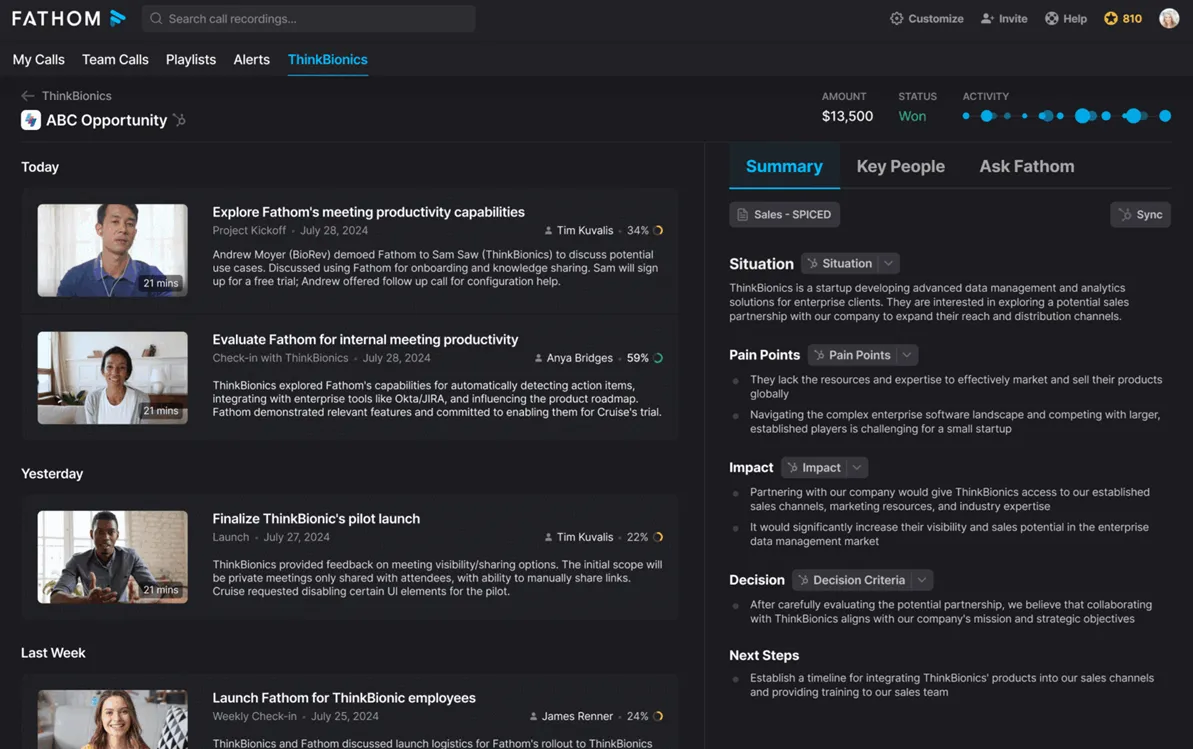1193x749 pixels.
Task: Go to My Calls tab
Action: [39, 59]
